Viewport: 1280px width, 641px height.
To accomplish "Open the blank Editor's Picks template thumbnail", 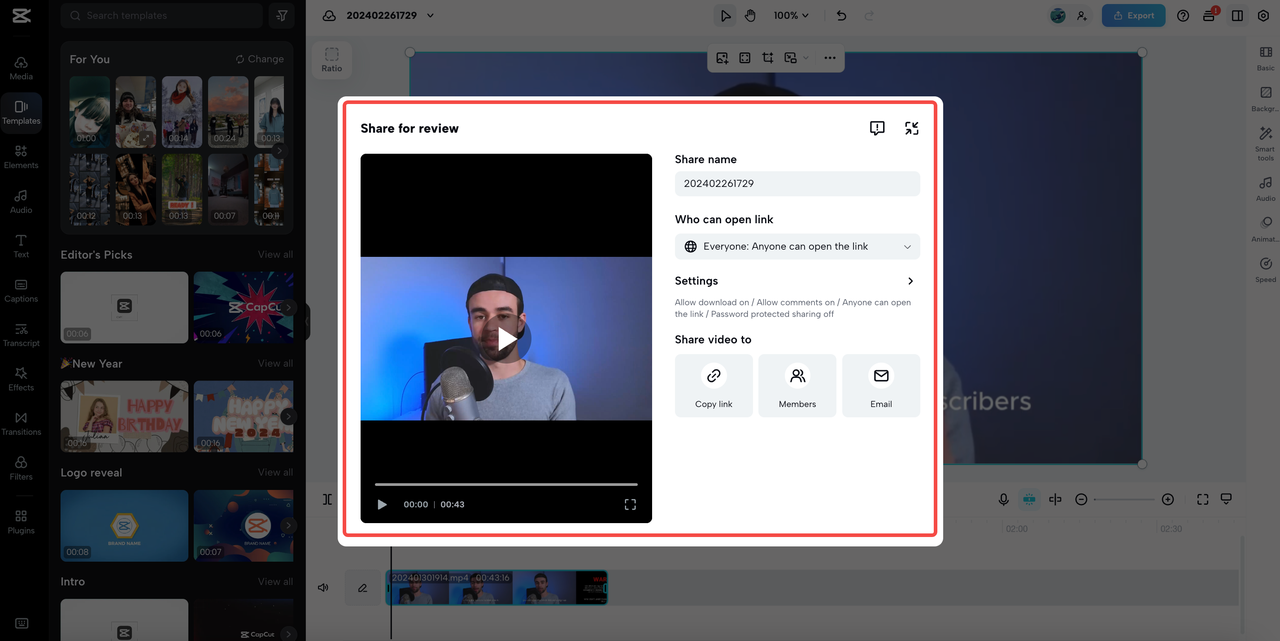I will pyautogui.click(x=124, y=307).
